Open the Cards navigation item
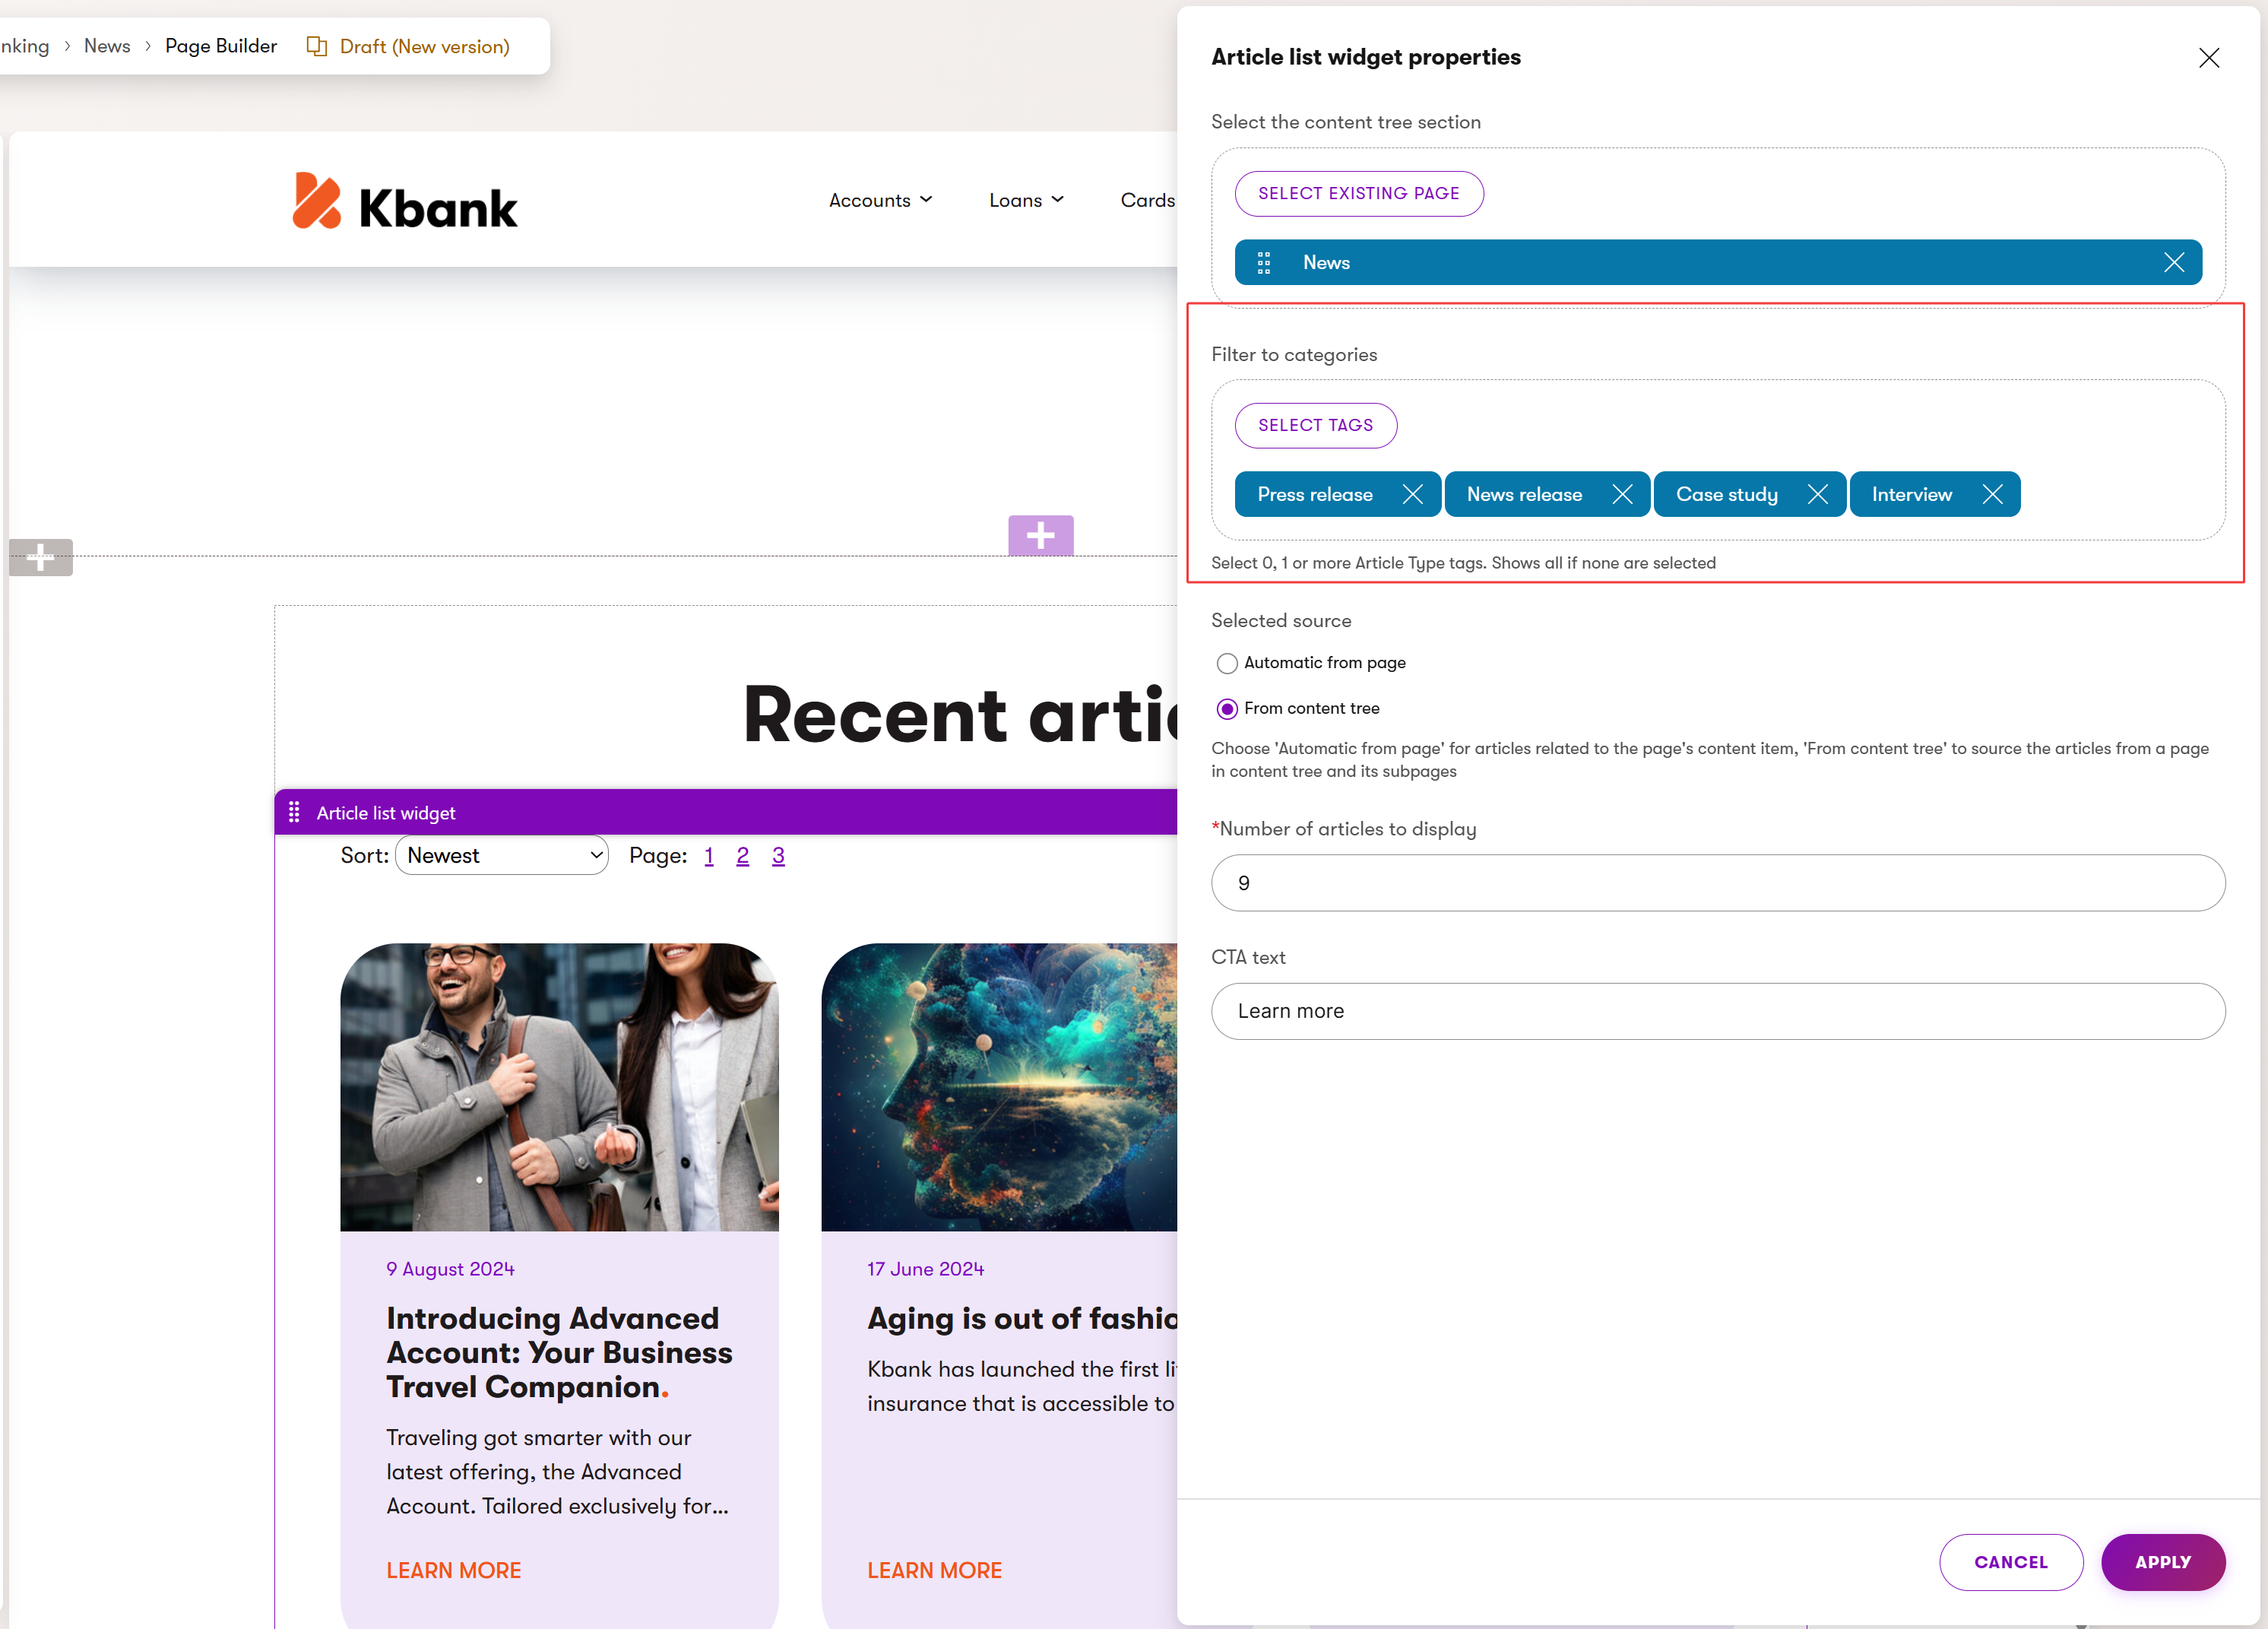This screenshot has height=1629, width=2268. point(1148,200)
